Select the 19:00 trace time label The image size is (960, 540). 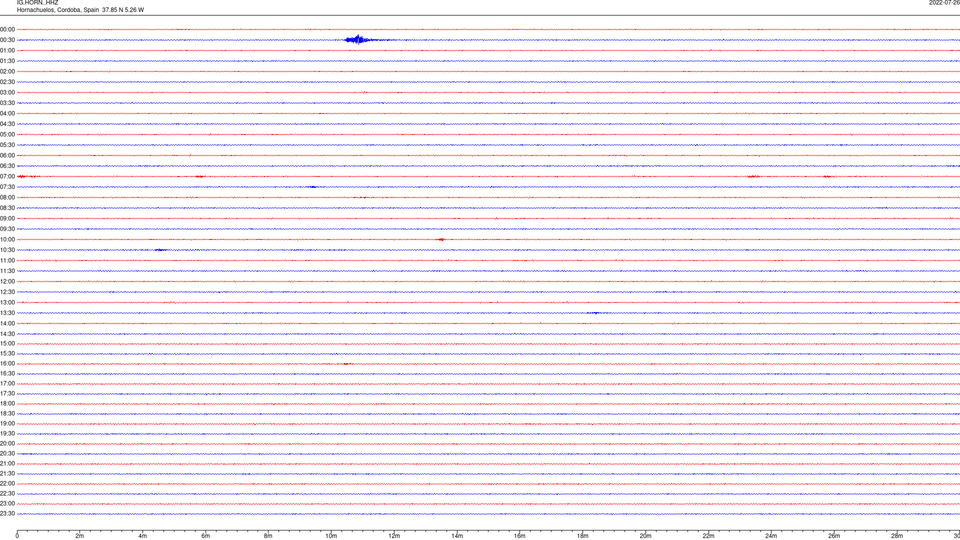[7, 424]
